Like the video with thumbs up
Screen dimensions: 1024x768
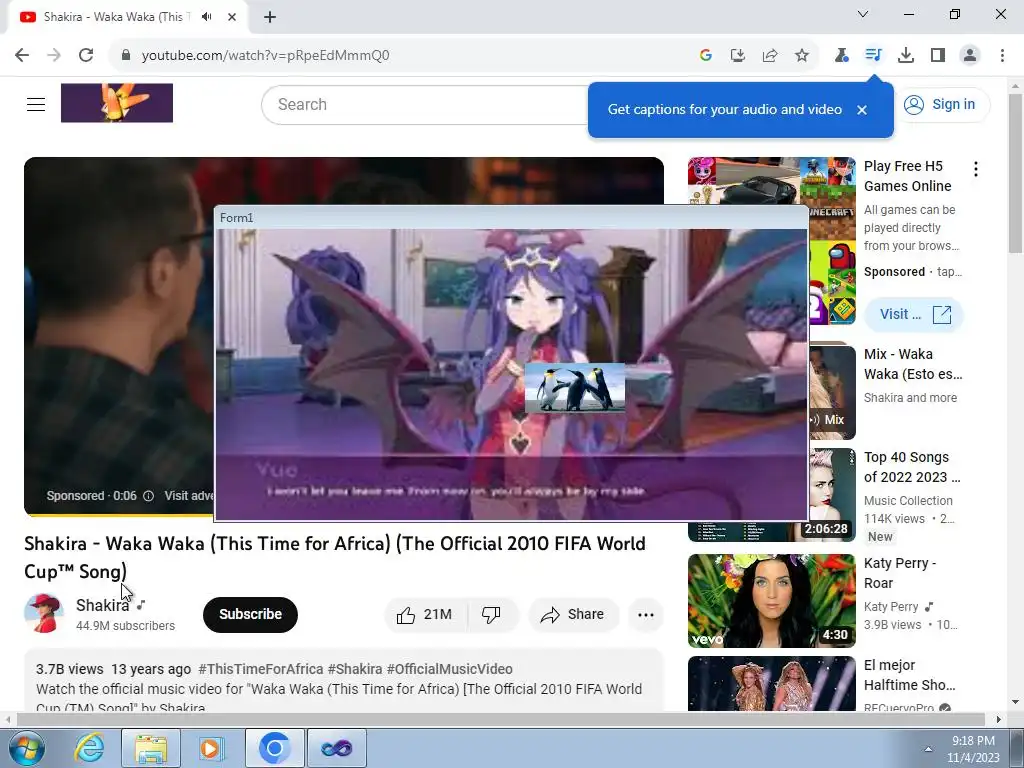coord(425,615)
